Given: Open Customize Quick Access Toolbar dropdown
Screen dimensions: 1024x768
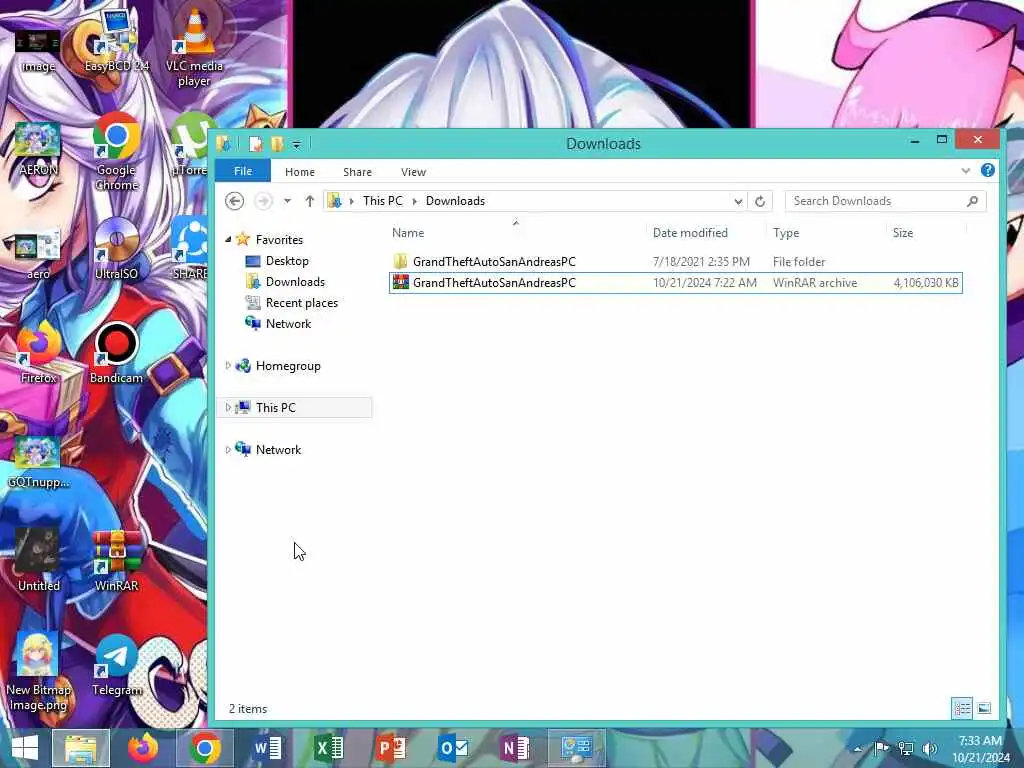Looking at the screenshot, I should pyautogui.click(x=296, y=144).
